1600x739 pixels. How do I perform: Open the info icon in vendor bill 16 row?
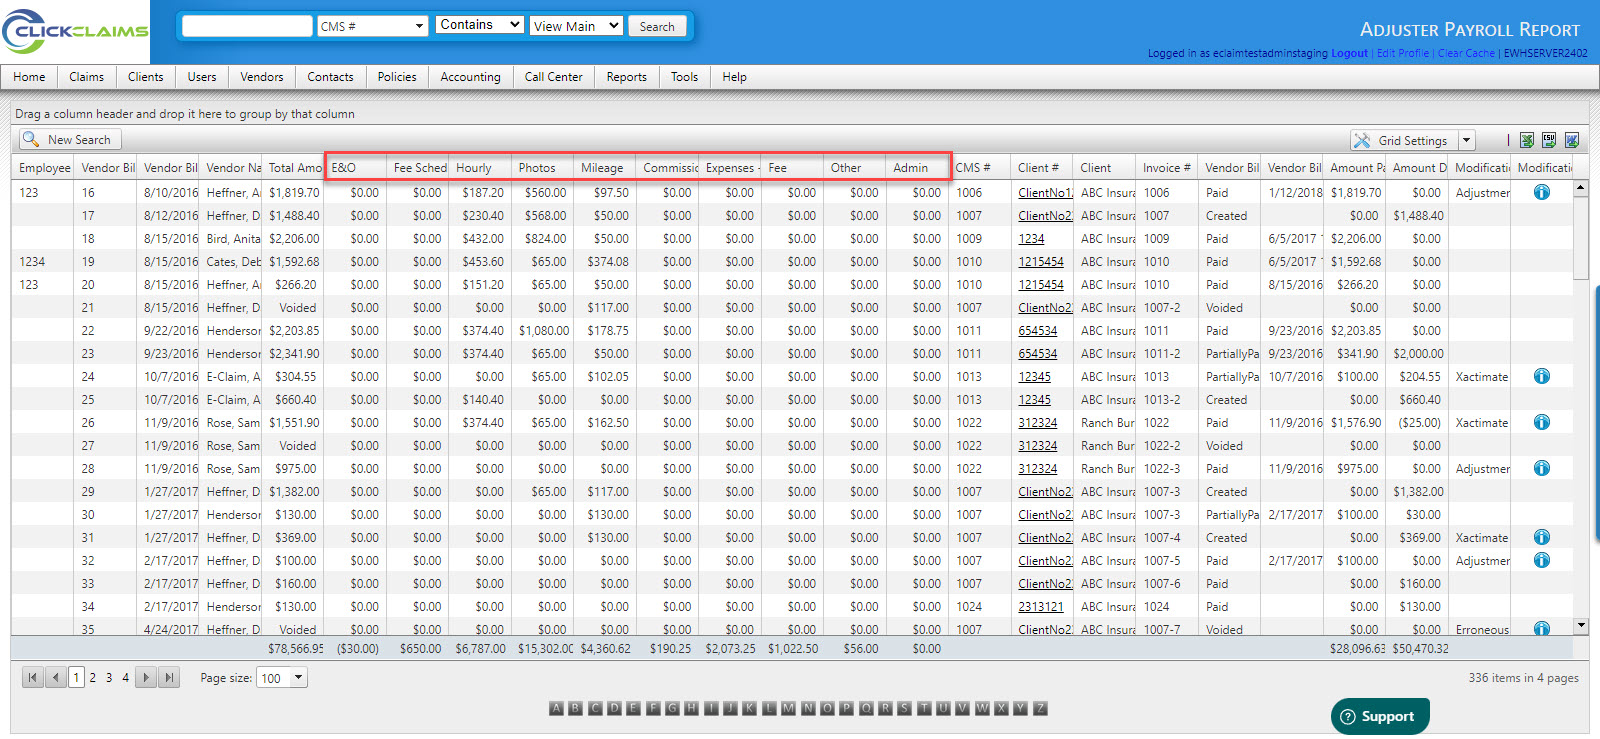click(1542, 192)
